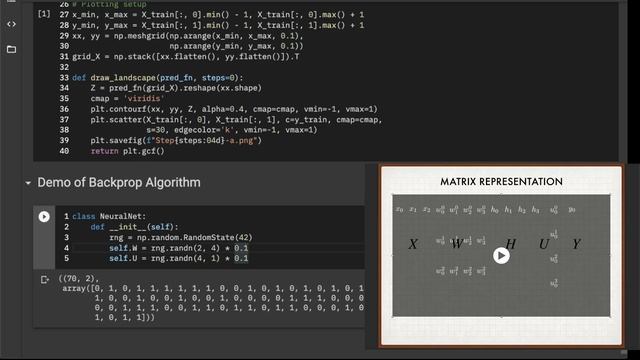Click the U matrix label in video
The height and width of the screenshot is (360, 640).
[544, 244]
